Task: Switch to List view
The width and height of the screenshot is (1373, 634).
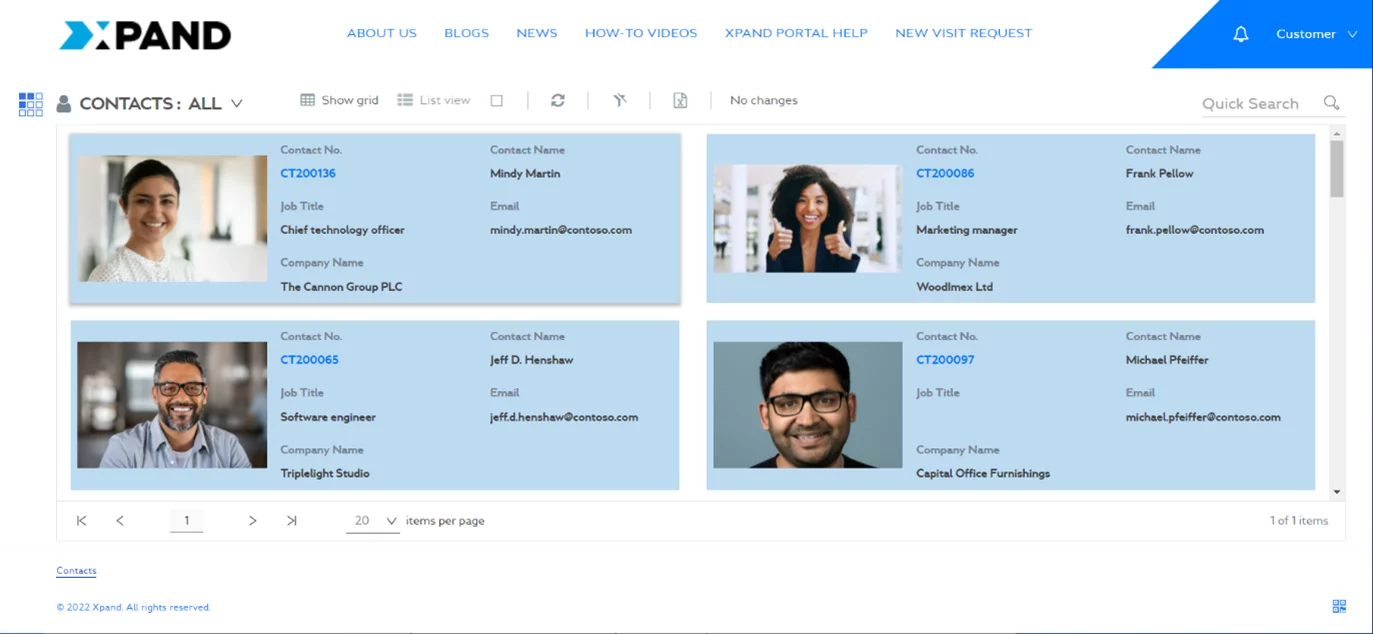Action: (434, 100)
